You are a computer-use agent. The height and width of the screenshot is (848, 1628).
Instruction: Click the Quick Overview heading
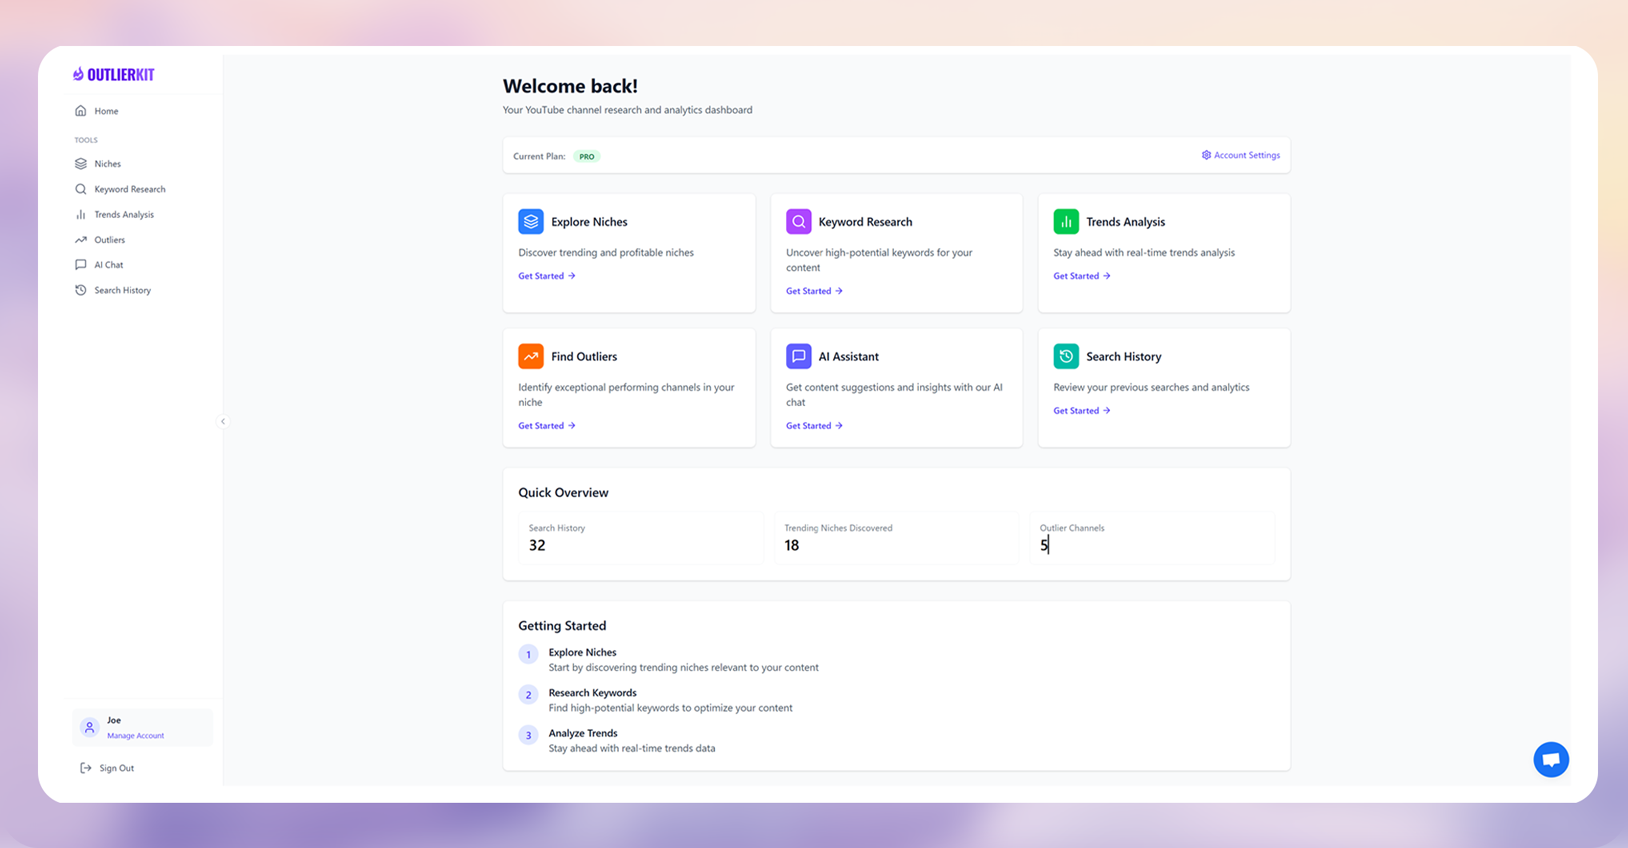pos(563,493)
